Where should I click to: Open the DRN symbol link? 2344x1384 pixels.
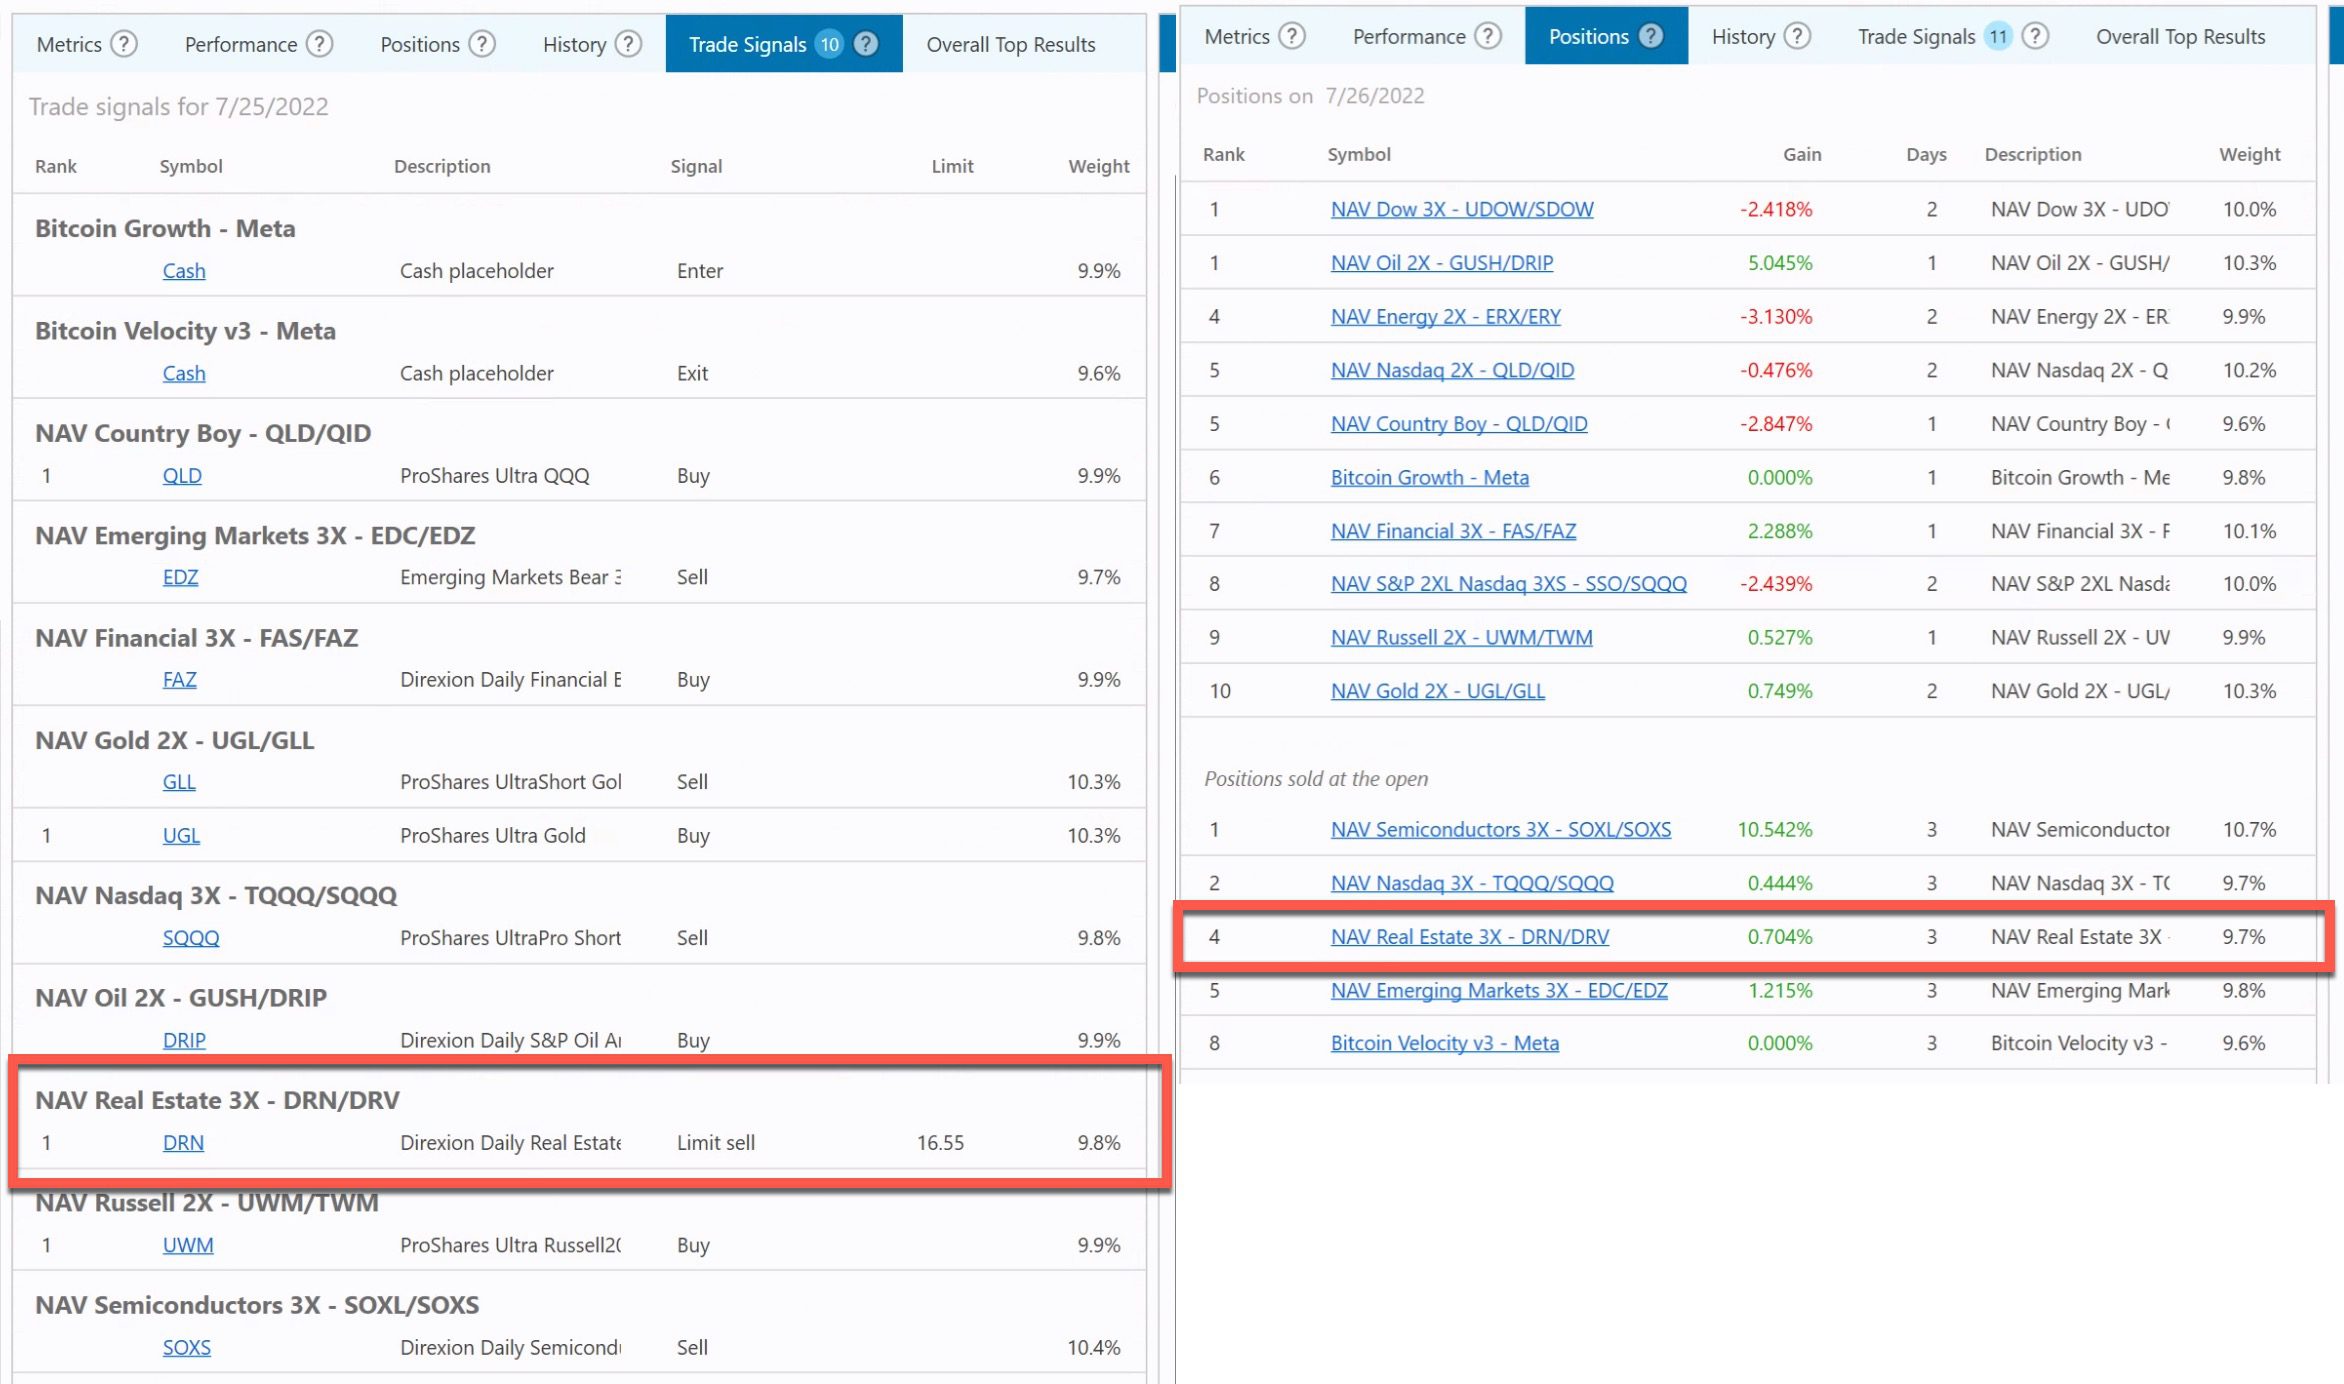[x=183, y=1142]
